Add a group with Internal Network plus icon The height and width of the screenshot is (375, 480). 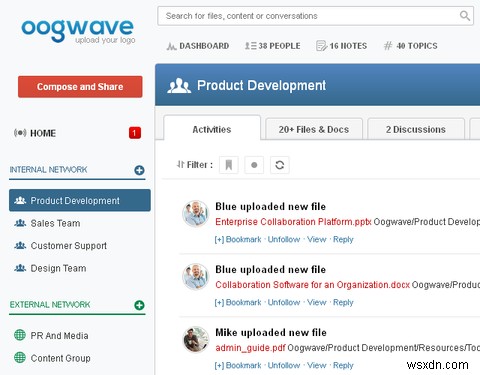tap(139, 170)
